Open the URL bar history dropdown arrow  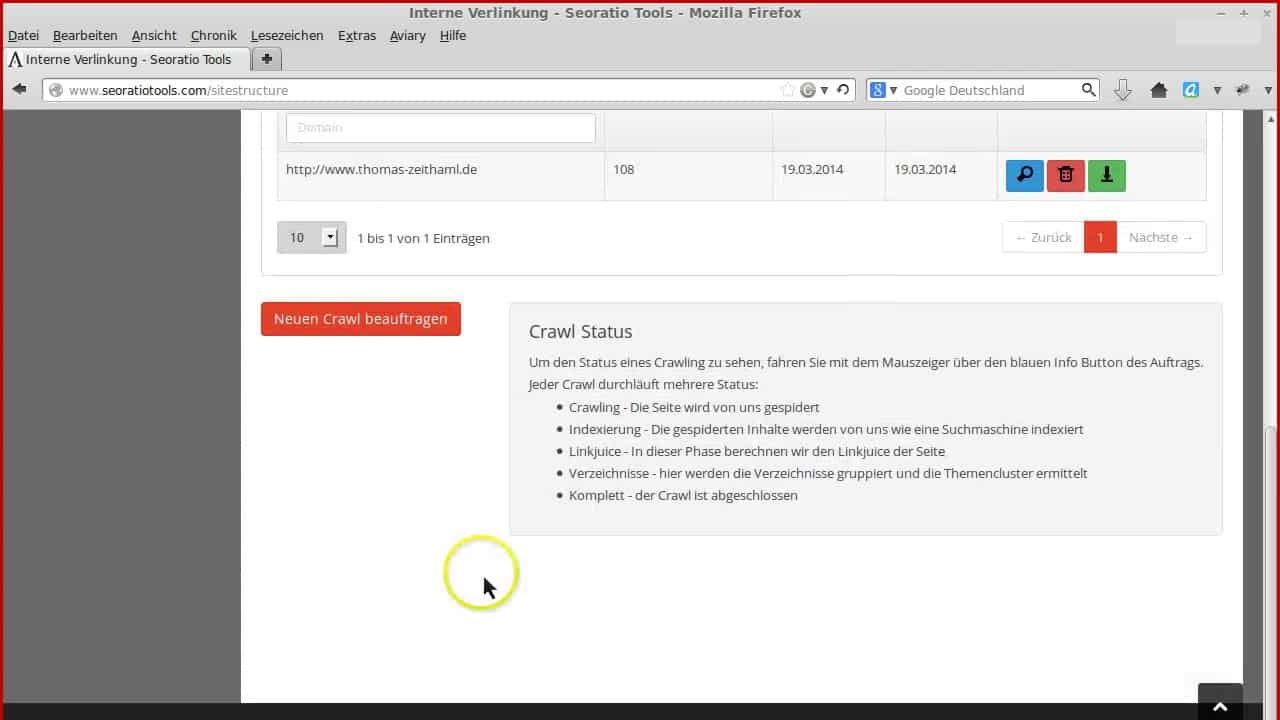pos(824,90)
